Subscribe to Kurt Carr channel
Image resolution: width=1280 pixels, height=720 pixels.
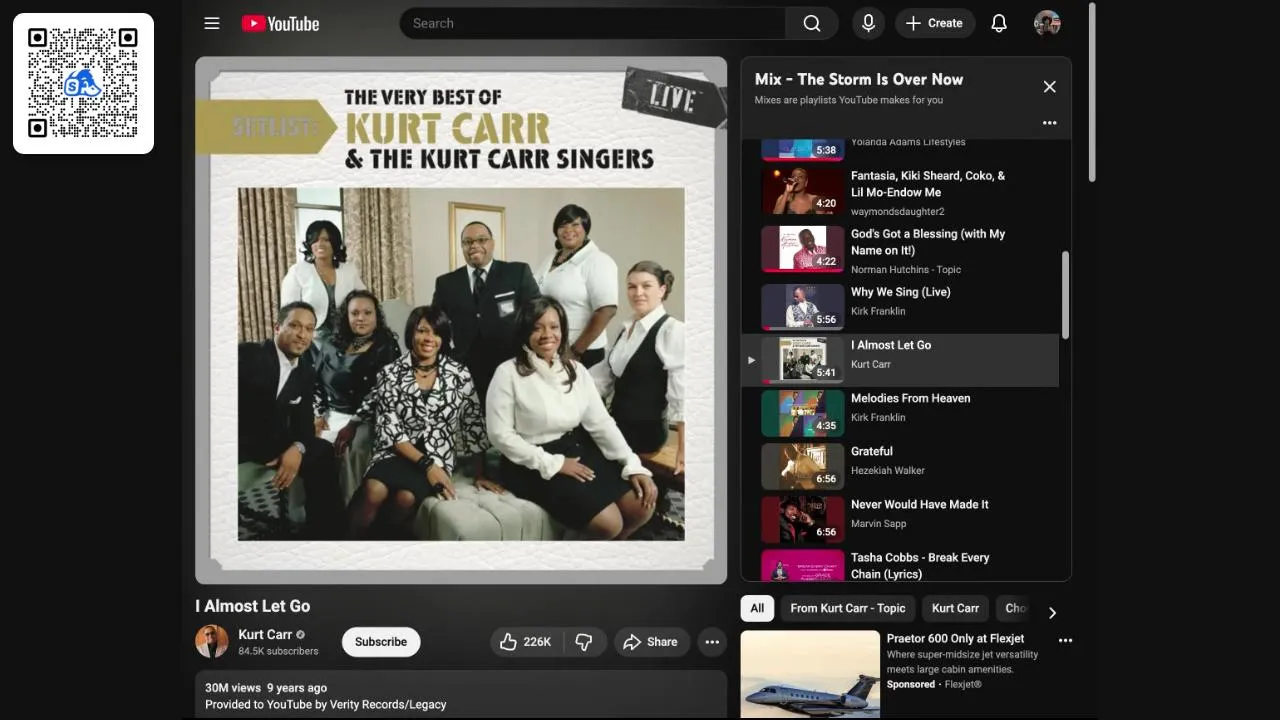pyautogui.click(x=381, y=642)
